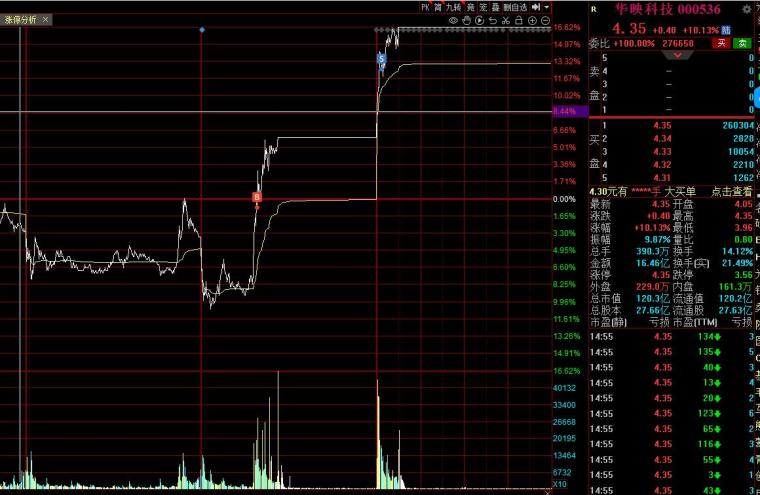This screenshot has width=760, height=495.
Task: Click the red B buy marker on chart
Action: (x=257, y=197)
